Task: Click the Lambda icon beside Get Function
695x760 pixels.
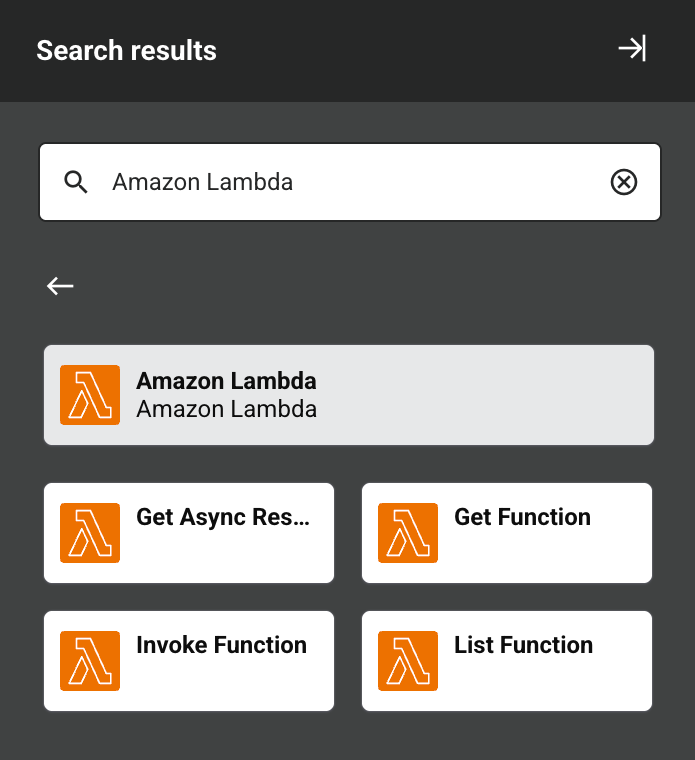Action: tap(408, 533)
